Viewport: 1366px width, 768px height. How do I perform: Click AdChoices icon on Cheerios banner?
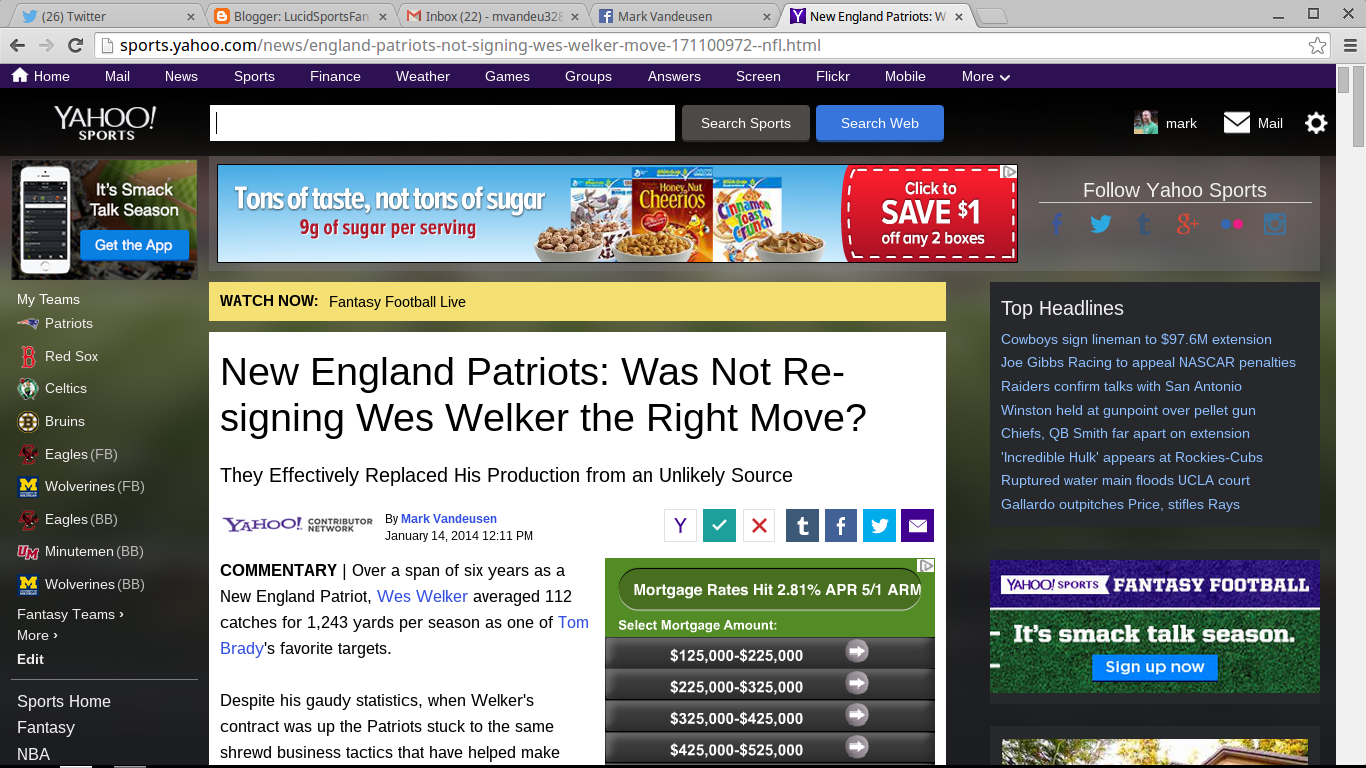[x=1009, y=172]
